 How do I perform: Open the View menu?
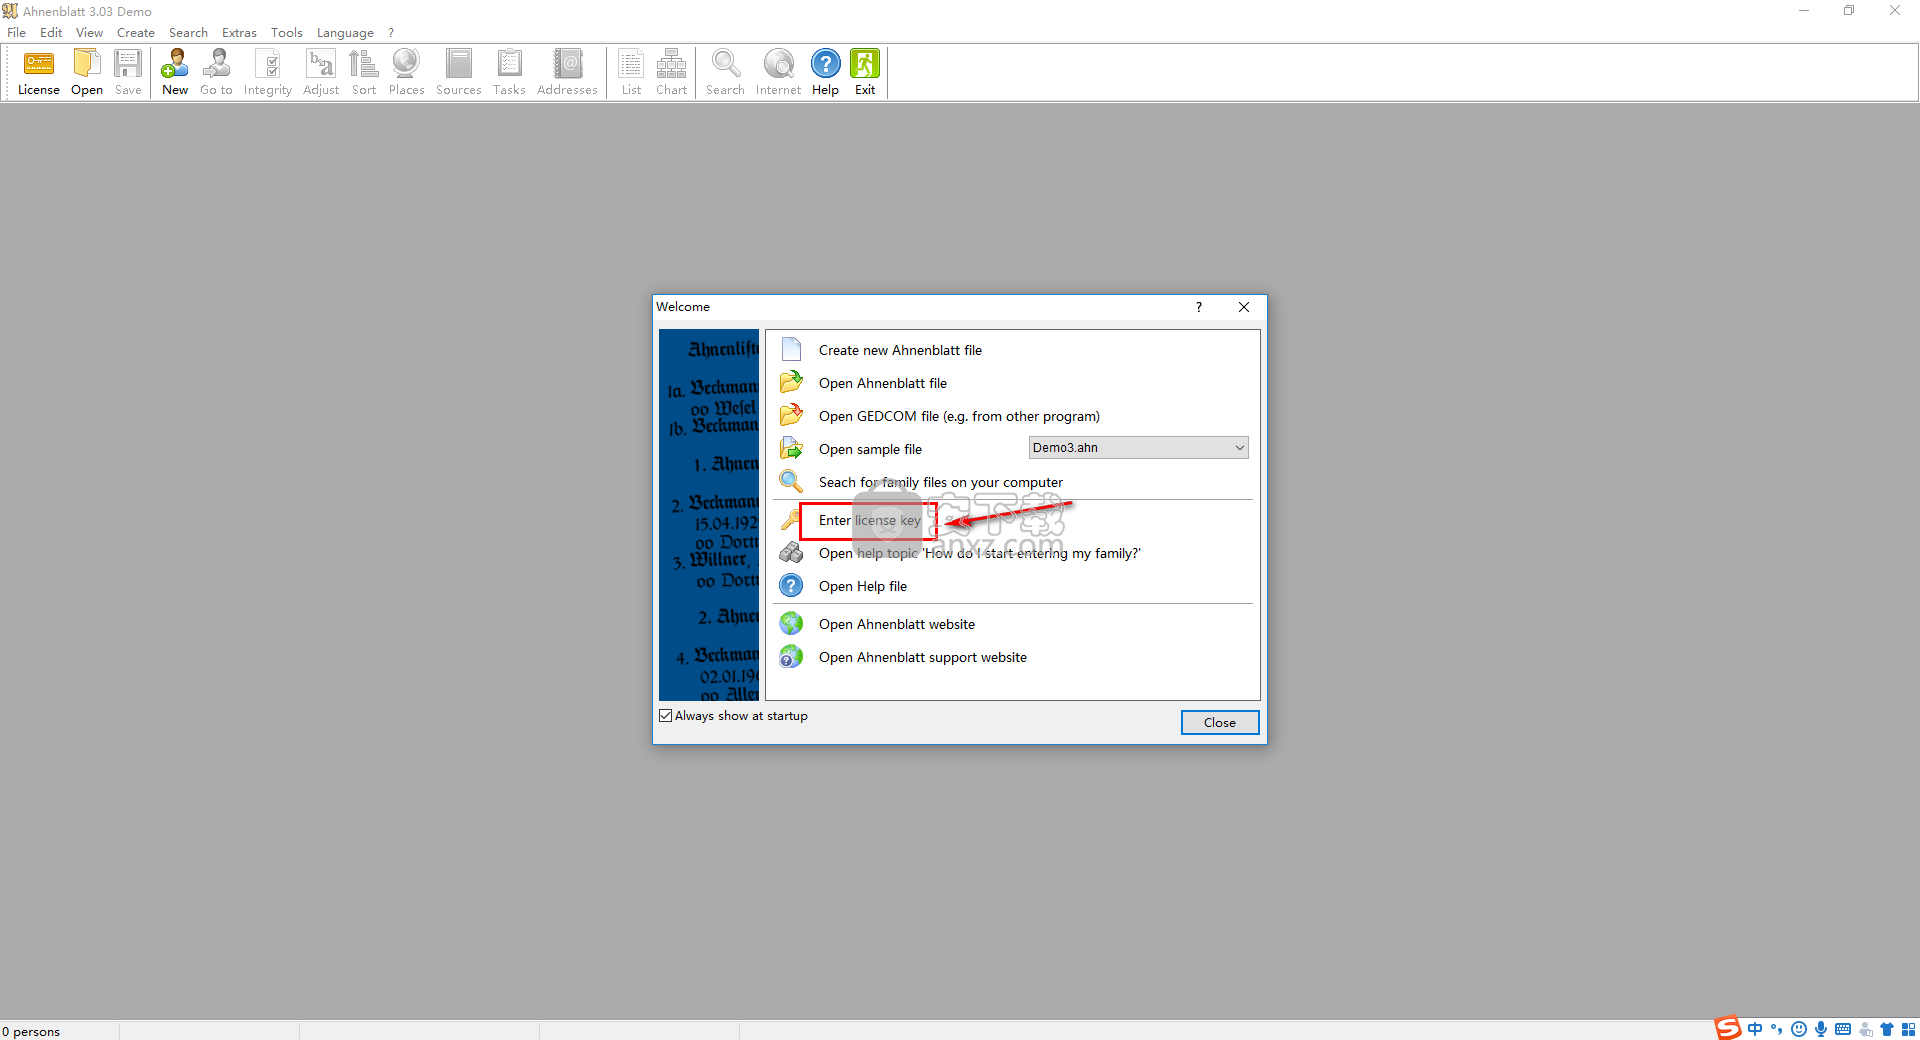pos(89,32)
